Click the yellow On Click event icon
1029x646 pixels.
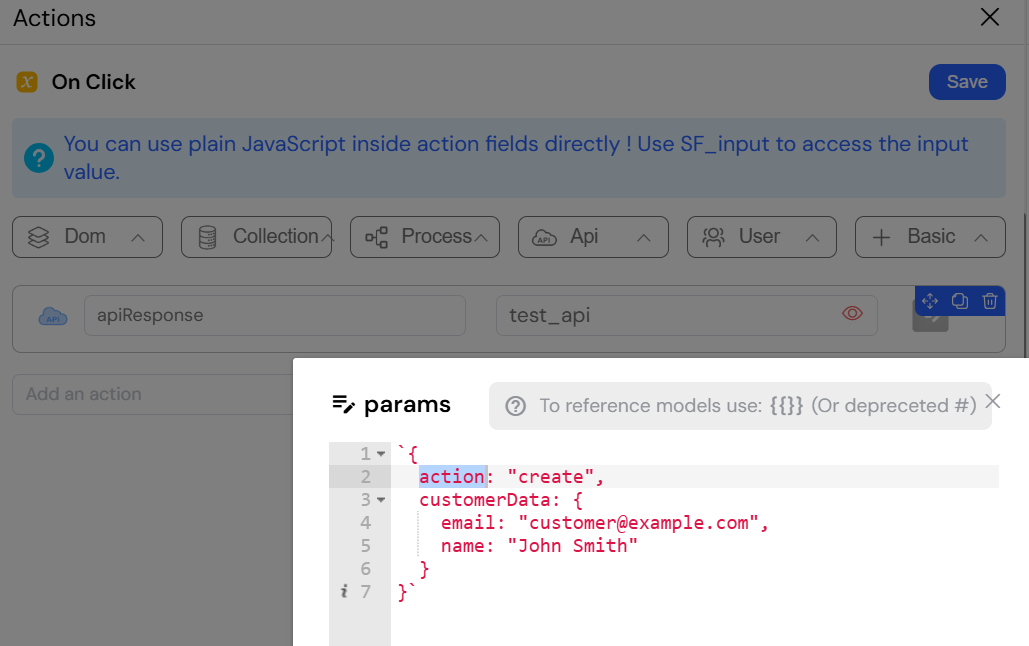pos(27,82)
